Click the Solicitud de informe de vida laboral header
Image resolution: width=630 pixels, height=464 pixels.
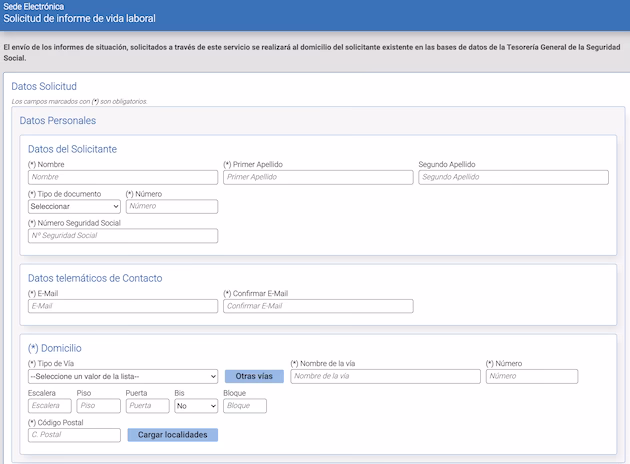80,19
